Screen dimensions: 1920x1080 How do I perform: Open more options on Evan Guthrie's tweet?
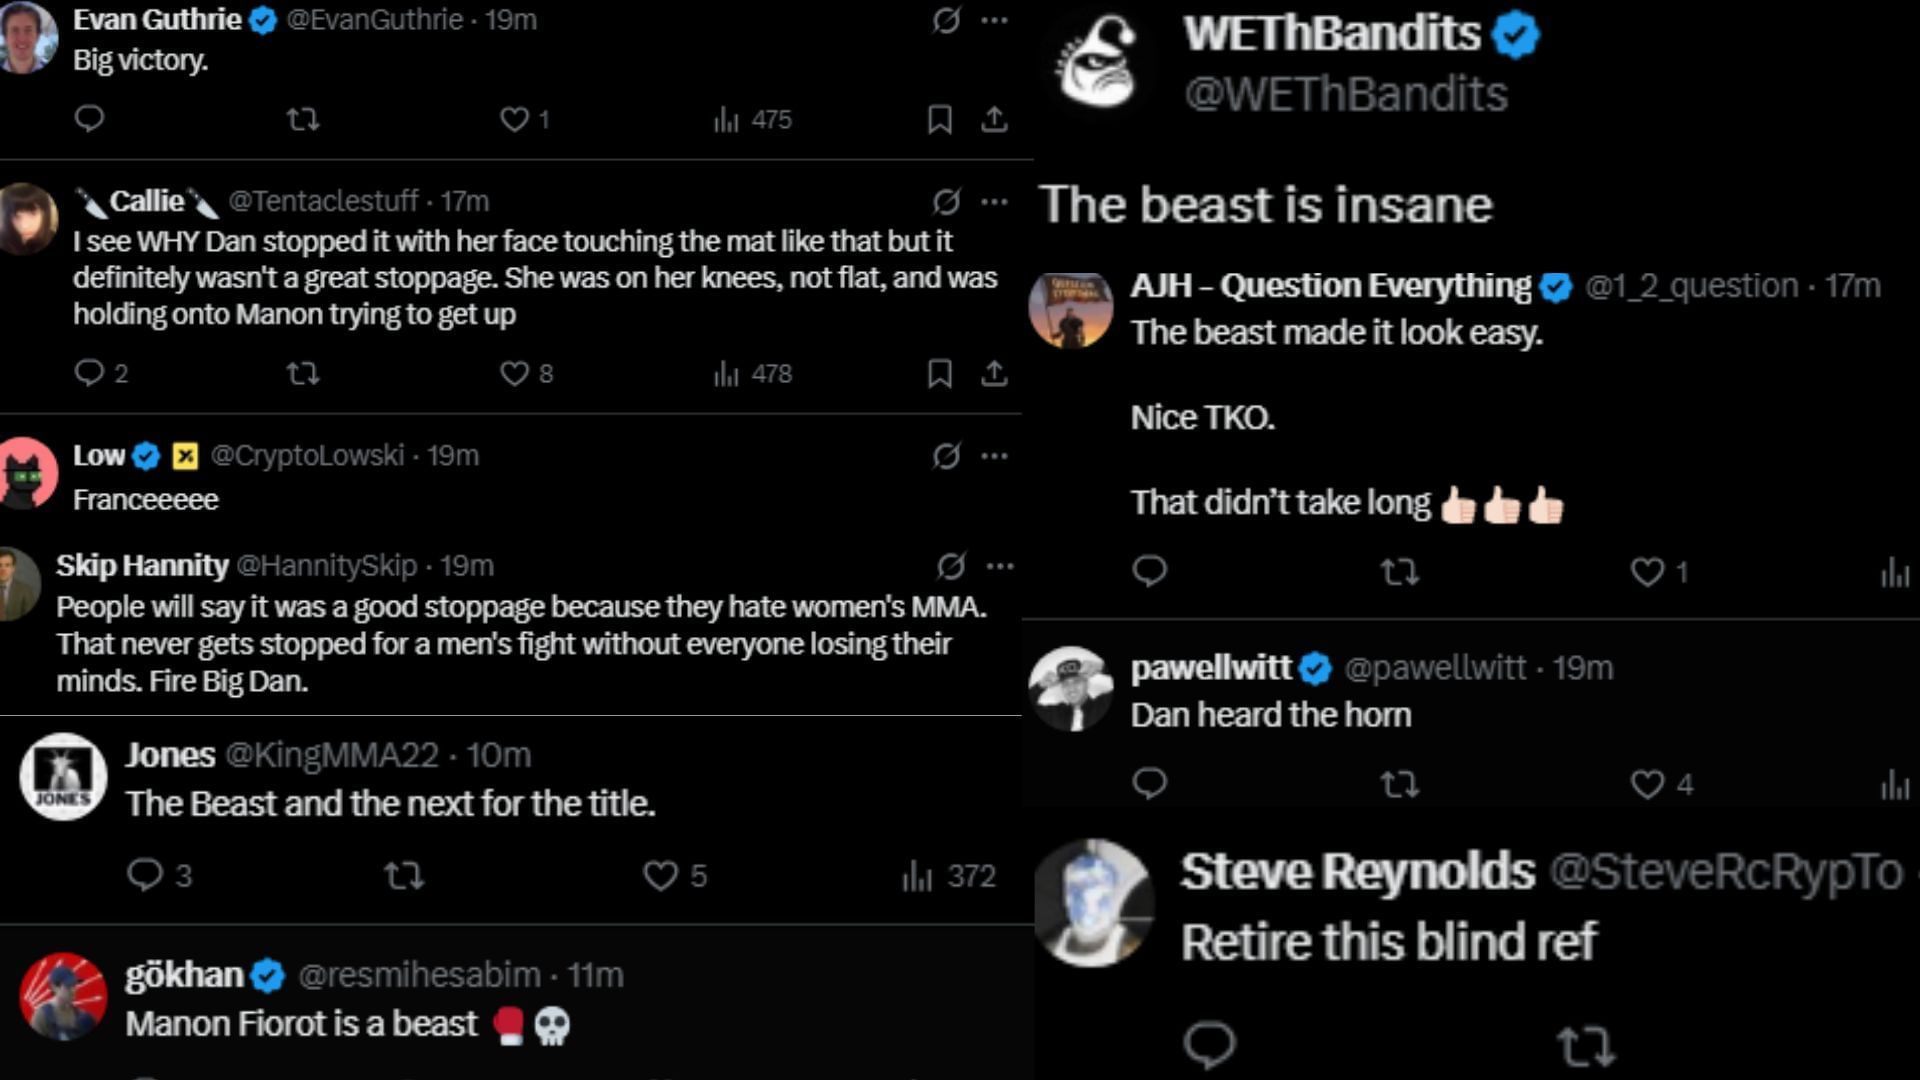click(x=994, y=20)
